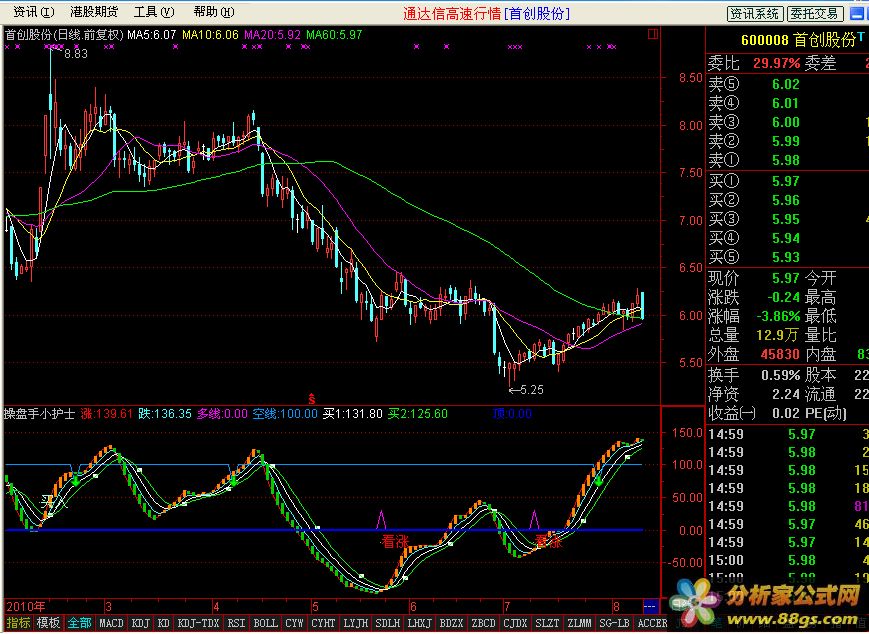Select the LYJH indicator tab
869x634 pixels.
(355, 623)
